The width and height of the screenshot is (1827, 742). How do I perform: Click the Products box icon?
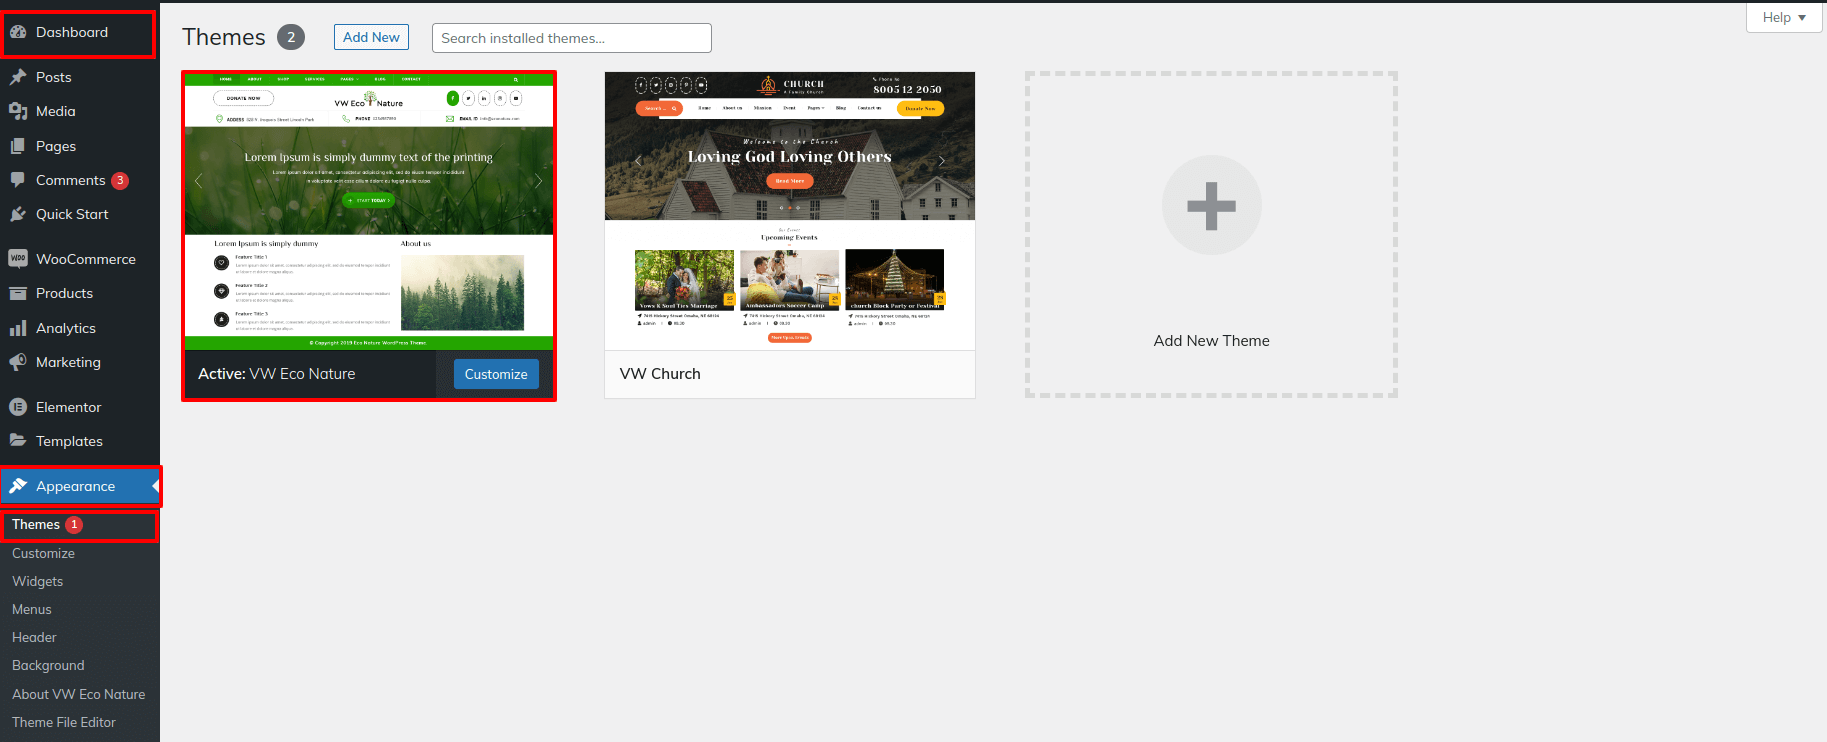(18, 293)
